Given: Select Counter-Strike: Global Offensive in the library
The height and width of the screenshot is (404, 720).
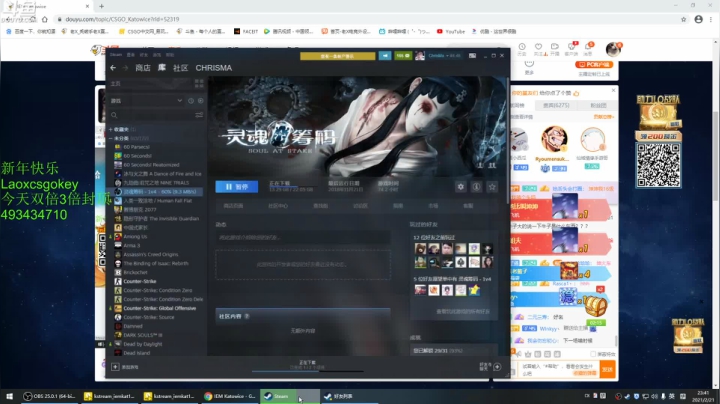Looking at the screenshot, I should 159,308.
